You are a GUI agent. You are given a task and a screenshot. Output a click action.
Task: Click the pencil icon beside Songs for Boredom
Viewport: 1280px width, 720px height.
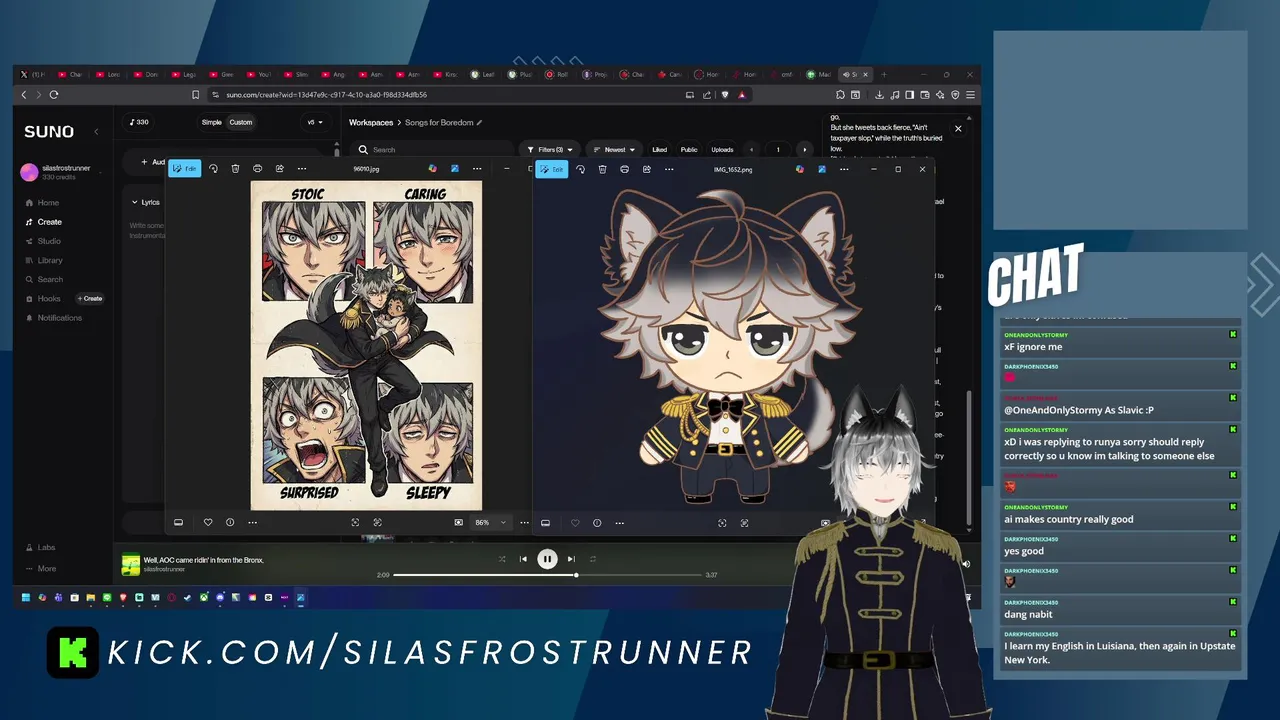coord(479,122)
